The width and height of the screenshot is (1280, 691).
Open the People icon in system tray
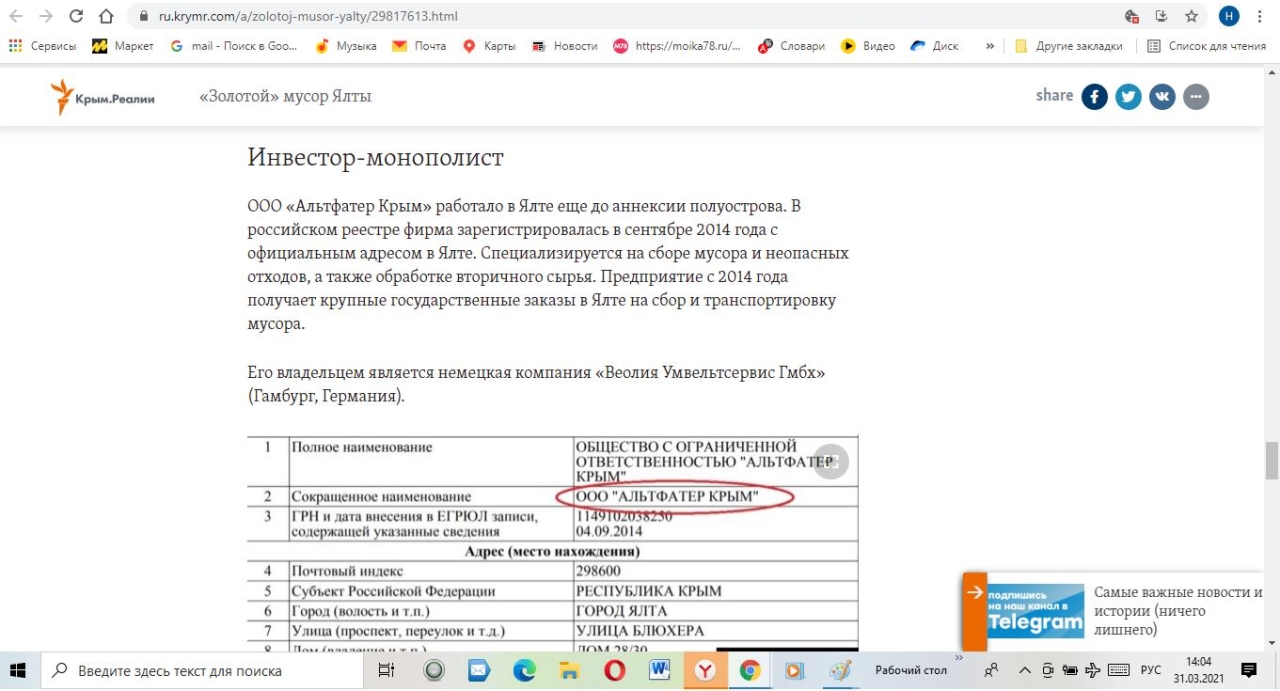992,671
